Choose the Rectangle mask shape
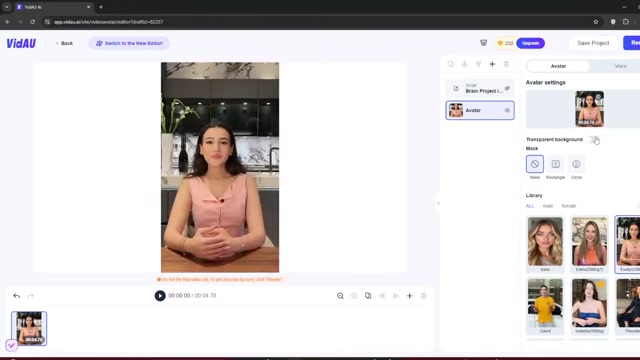 tap(556, 164)
